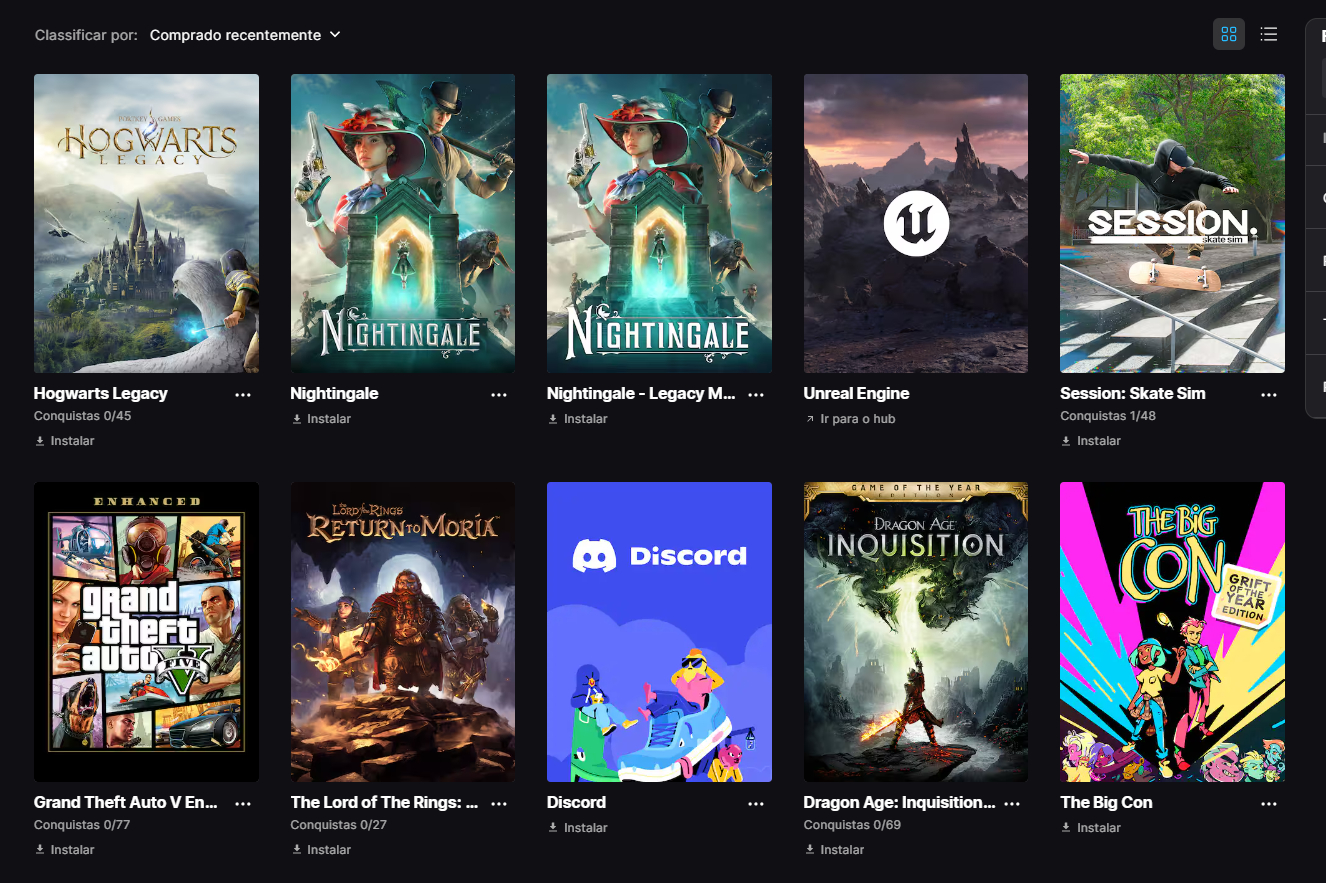The height and width of the screenshot is (883, 1326).
Task: Open three-dot menu for Nightingale - Legacy M...
Action: [756, 395]
